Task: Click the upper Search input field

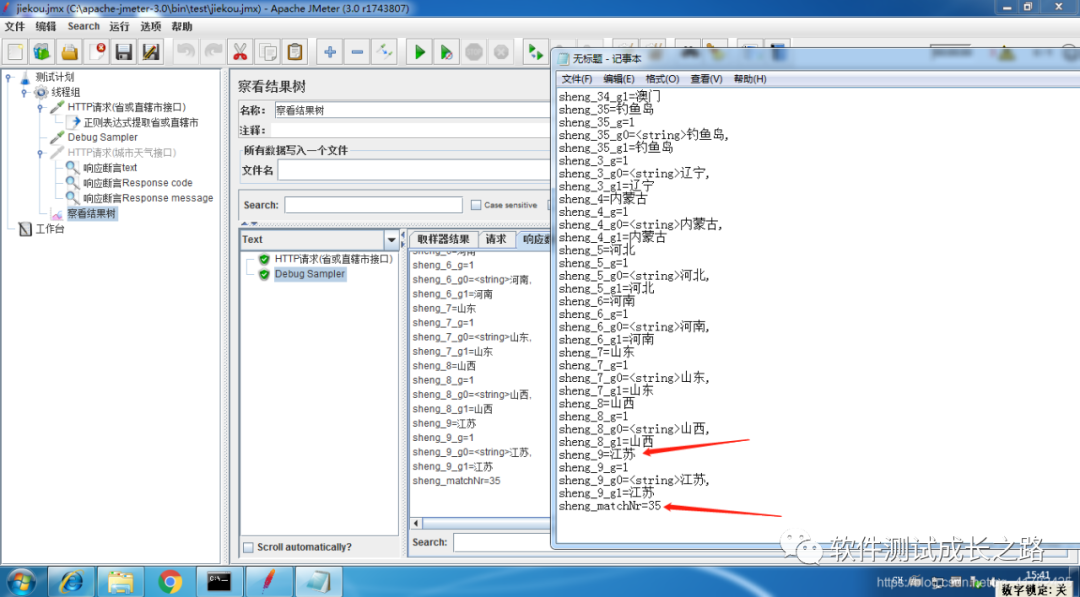Action: point(373,205)
